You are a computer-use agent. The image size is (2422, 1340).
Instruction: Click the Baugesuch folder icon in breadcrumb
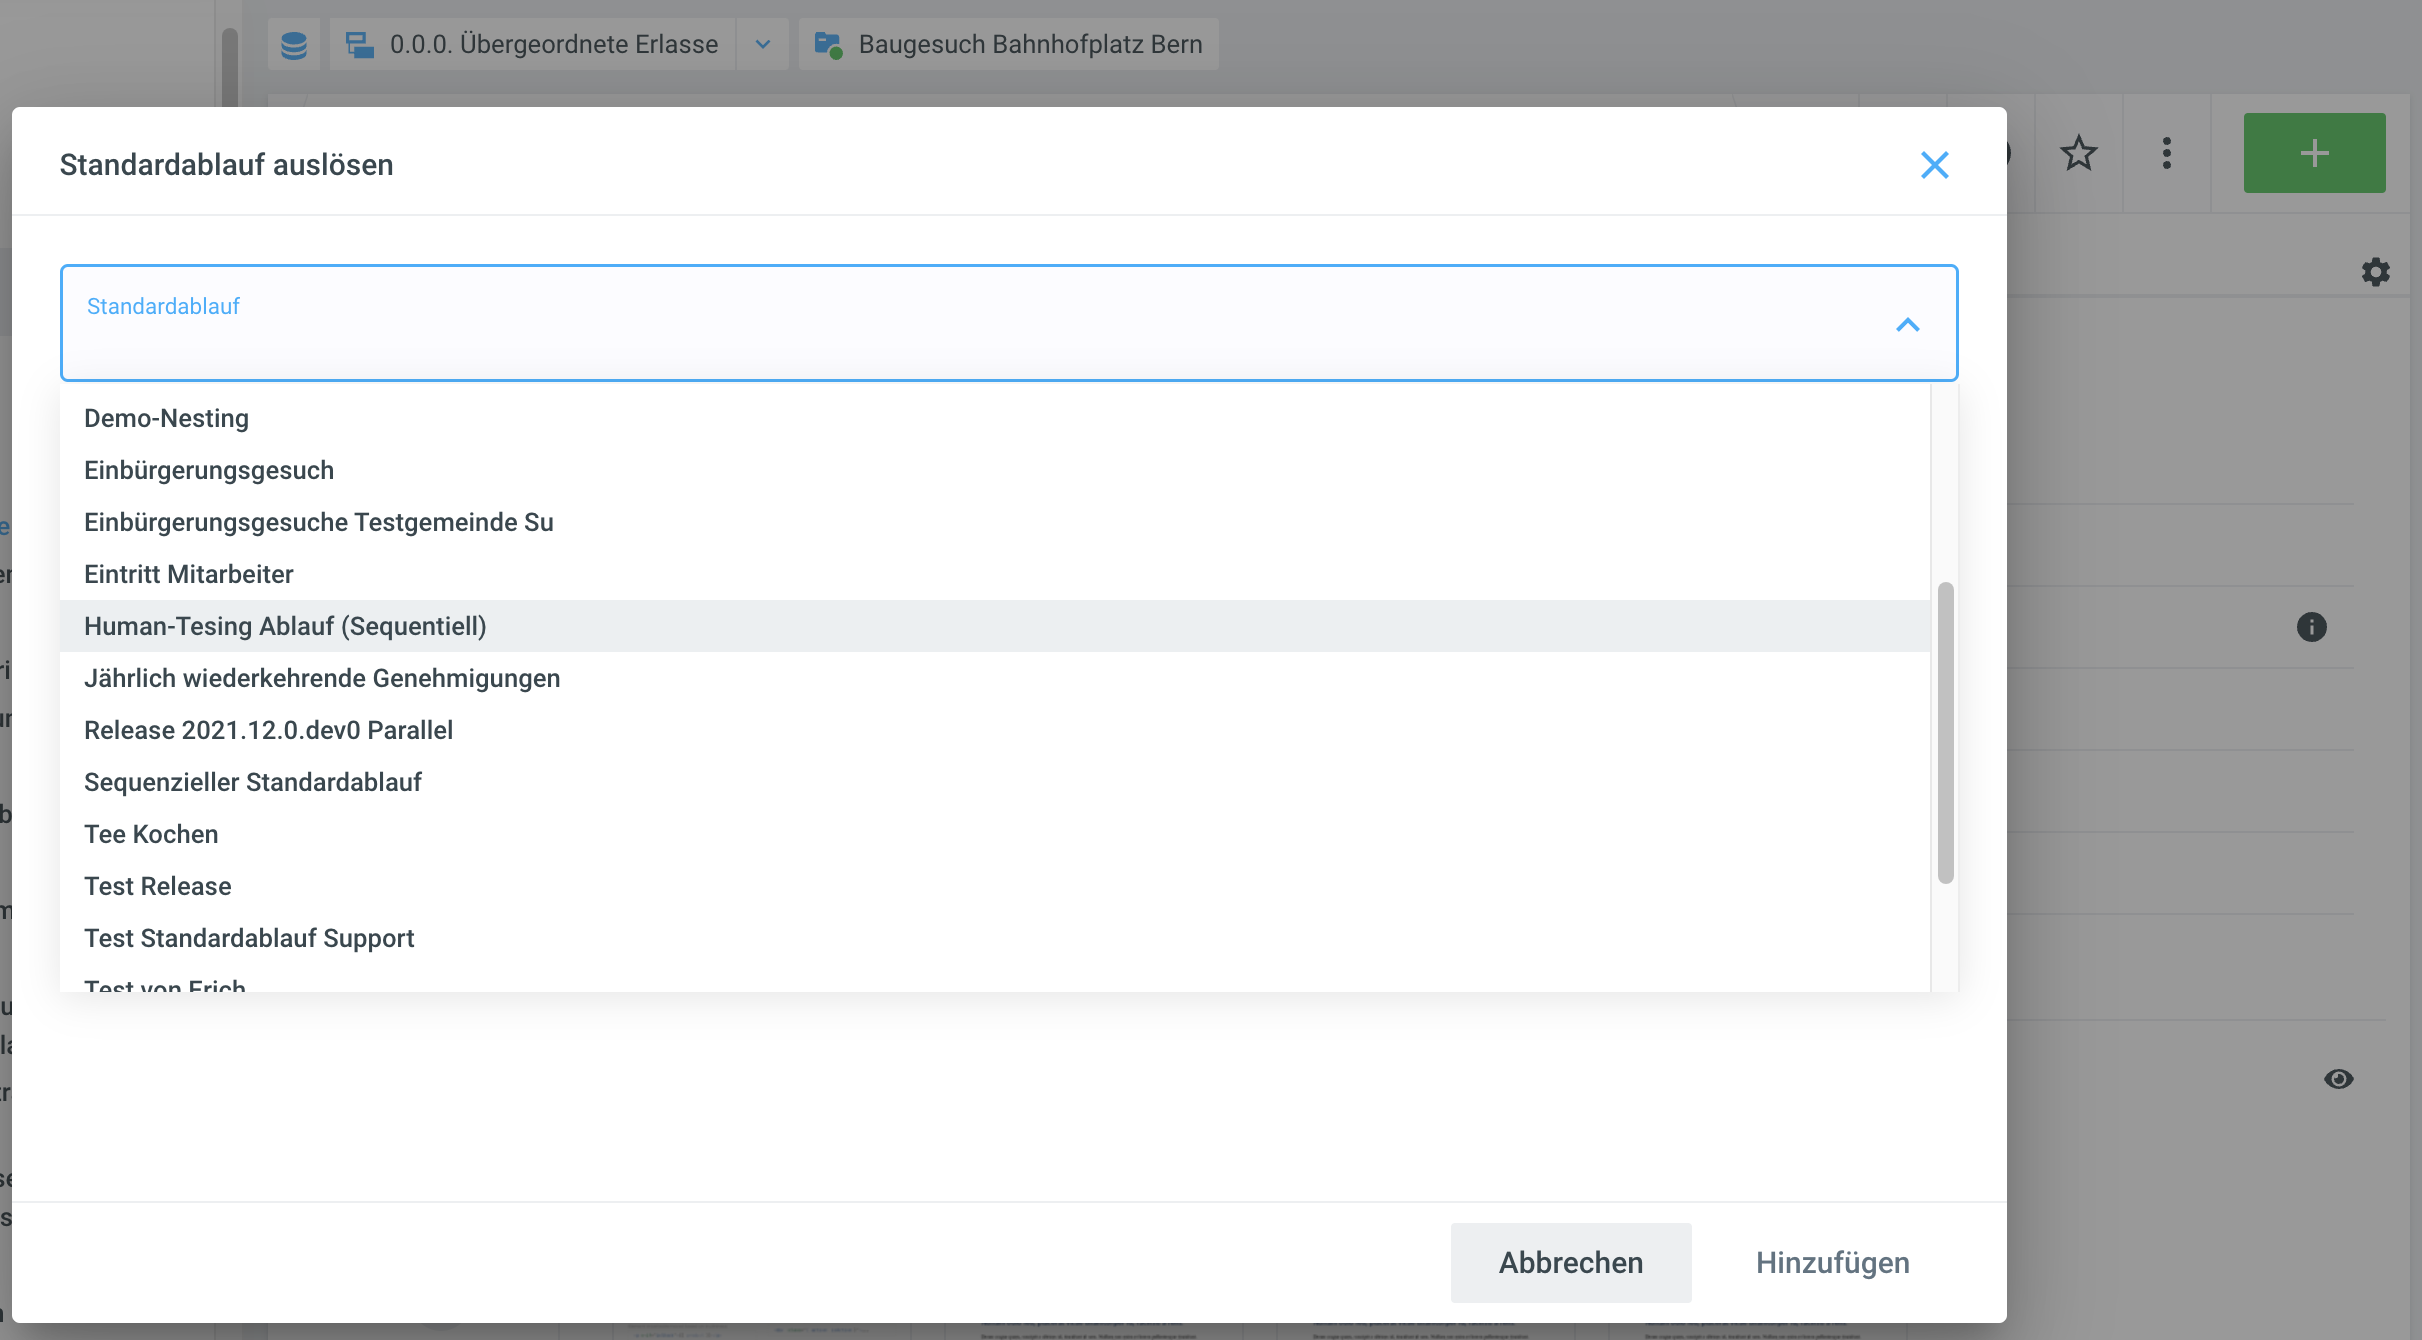coord(828,45)
